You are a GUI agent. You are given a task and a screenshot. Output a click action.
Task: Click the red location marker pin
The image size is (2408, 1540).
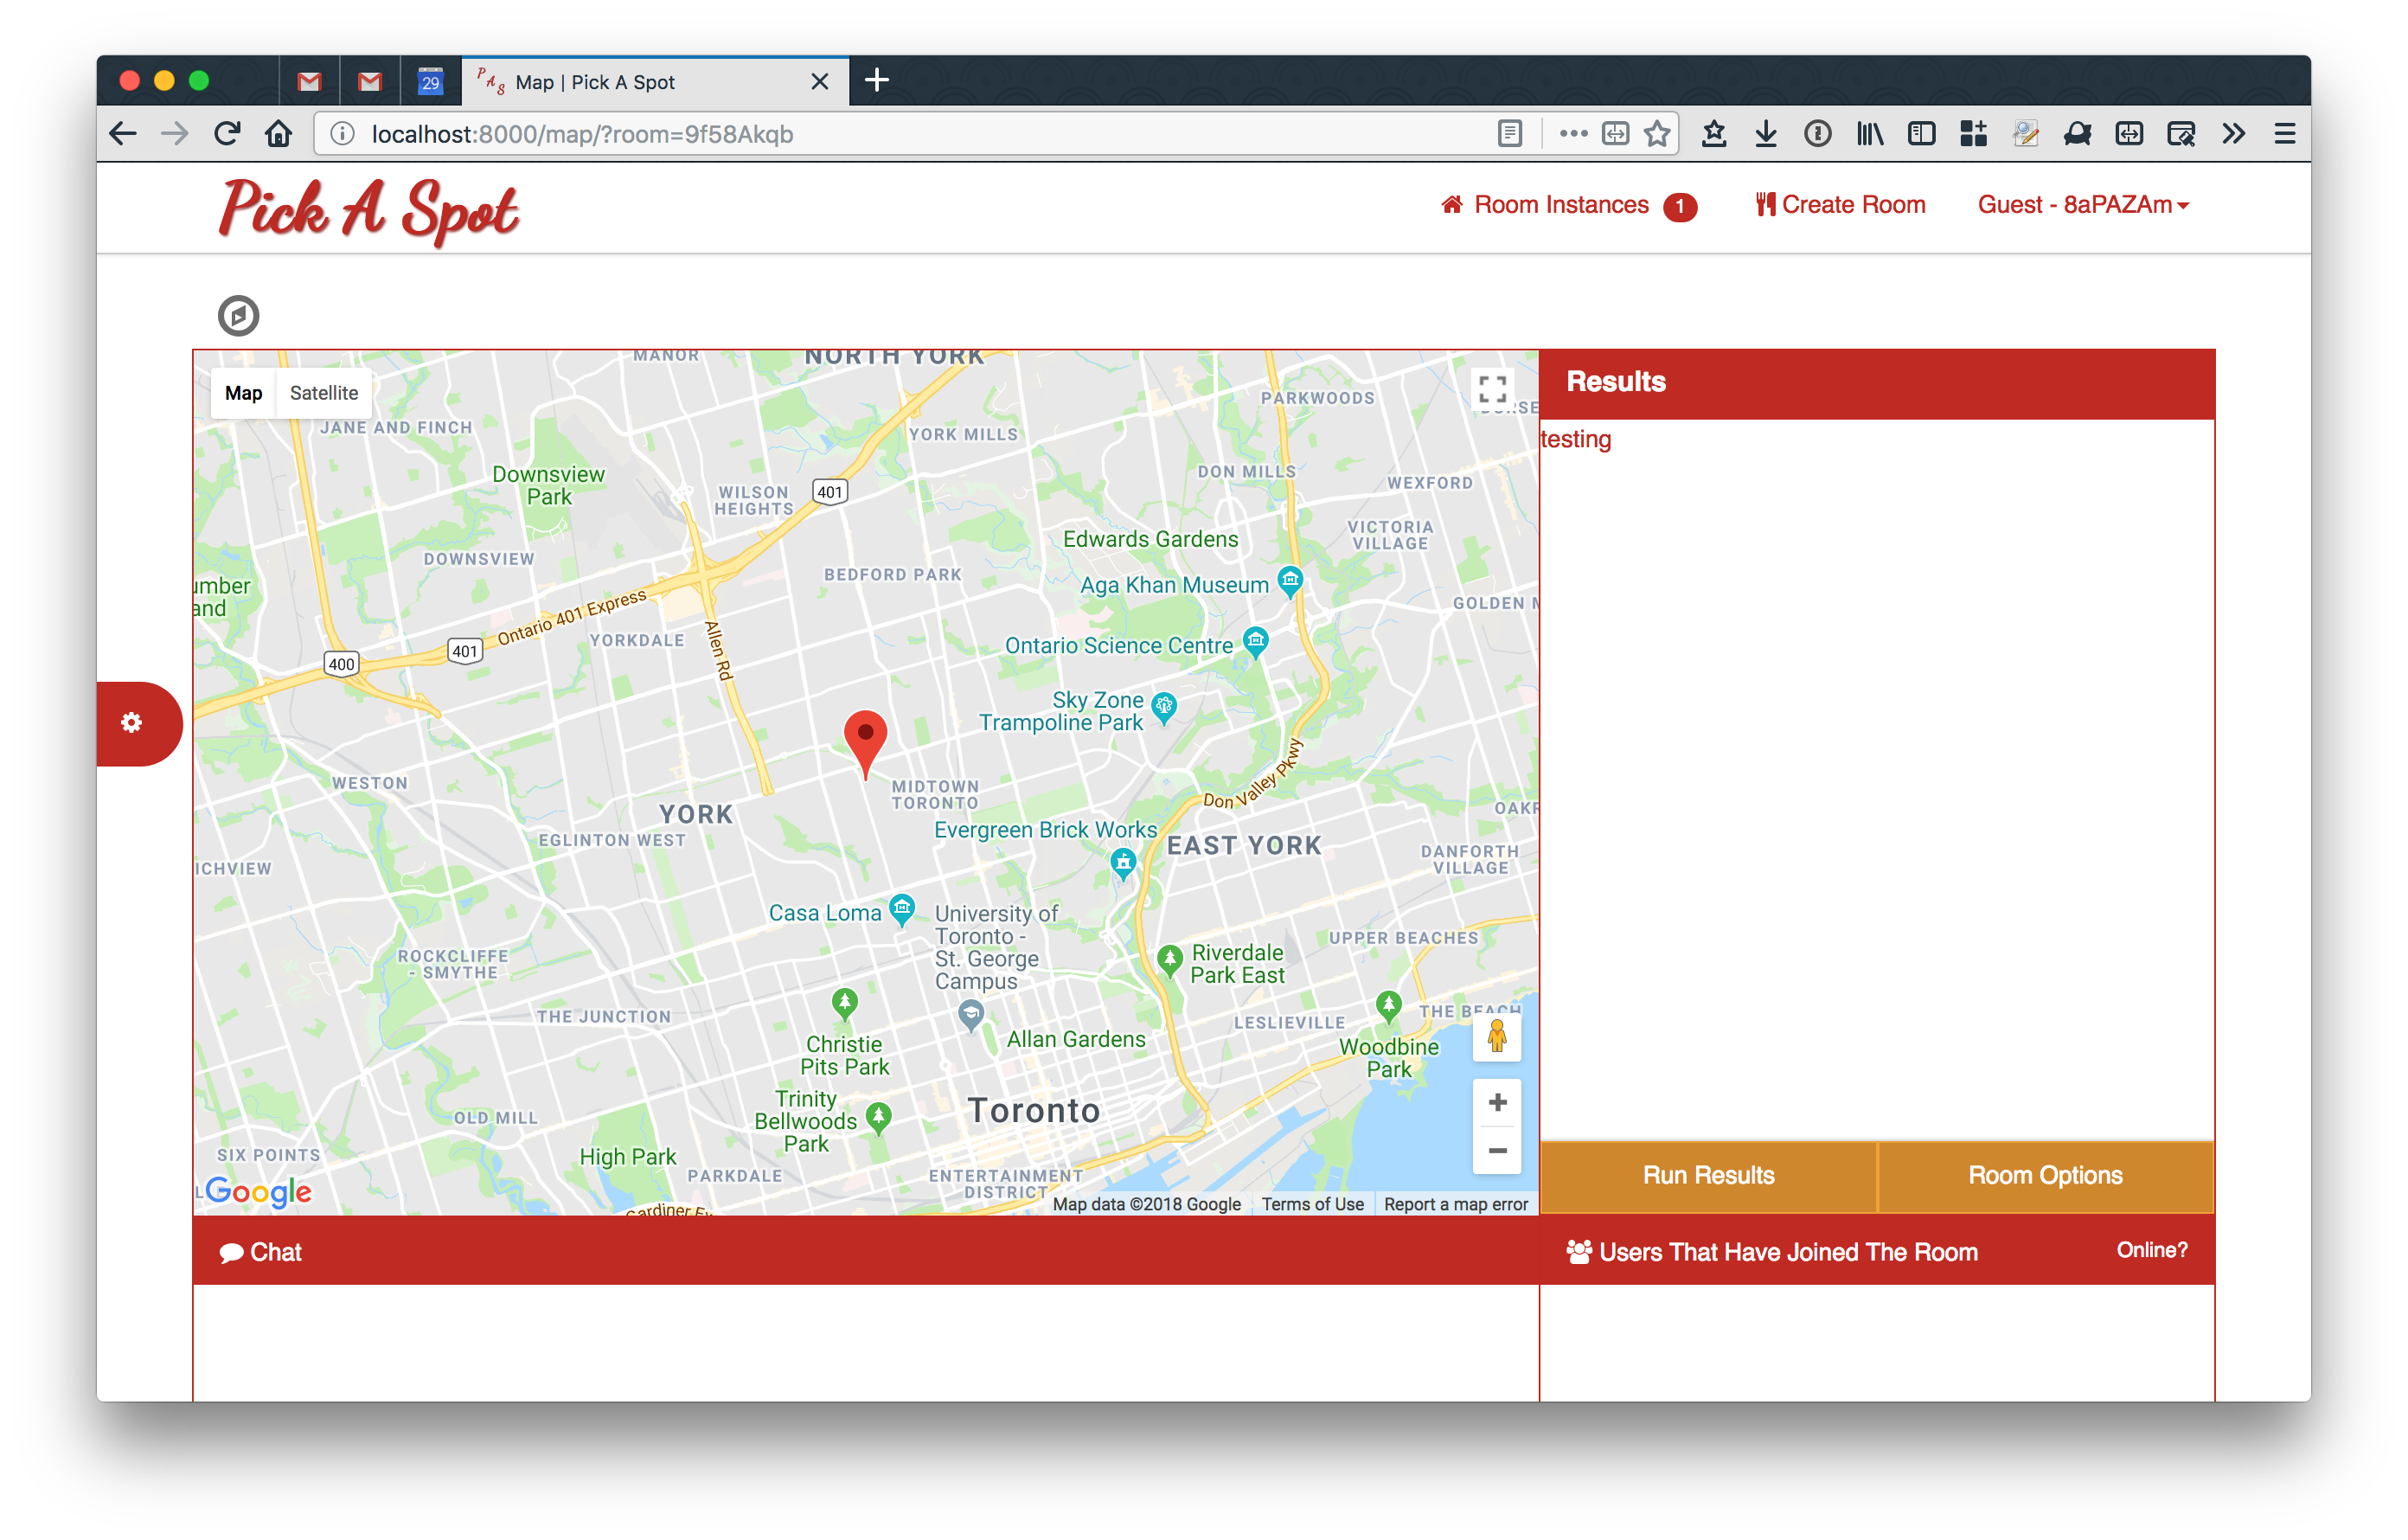click(865, 738)
